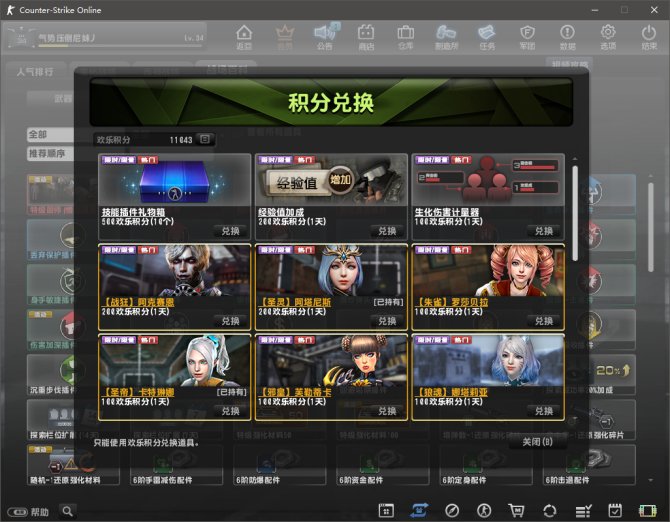Click the 欢乐积分 11043 balance text
670x522 pixels.
point(144,140)
